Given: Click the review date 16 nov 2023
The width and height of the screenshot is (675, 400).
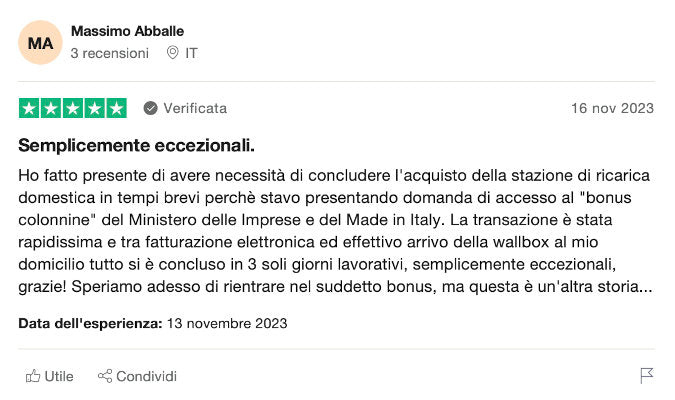Looking at the screenshot, I should [x=612, y=108].
